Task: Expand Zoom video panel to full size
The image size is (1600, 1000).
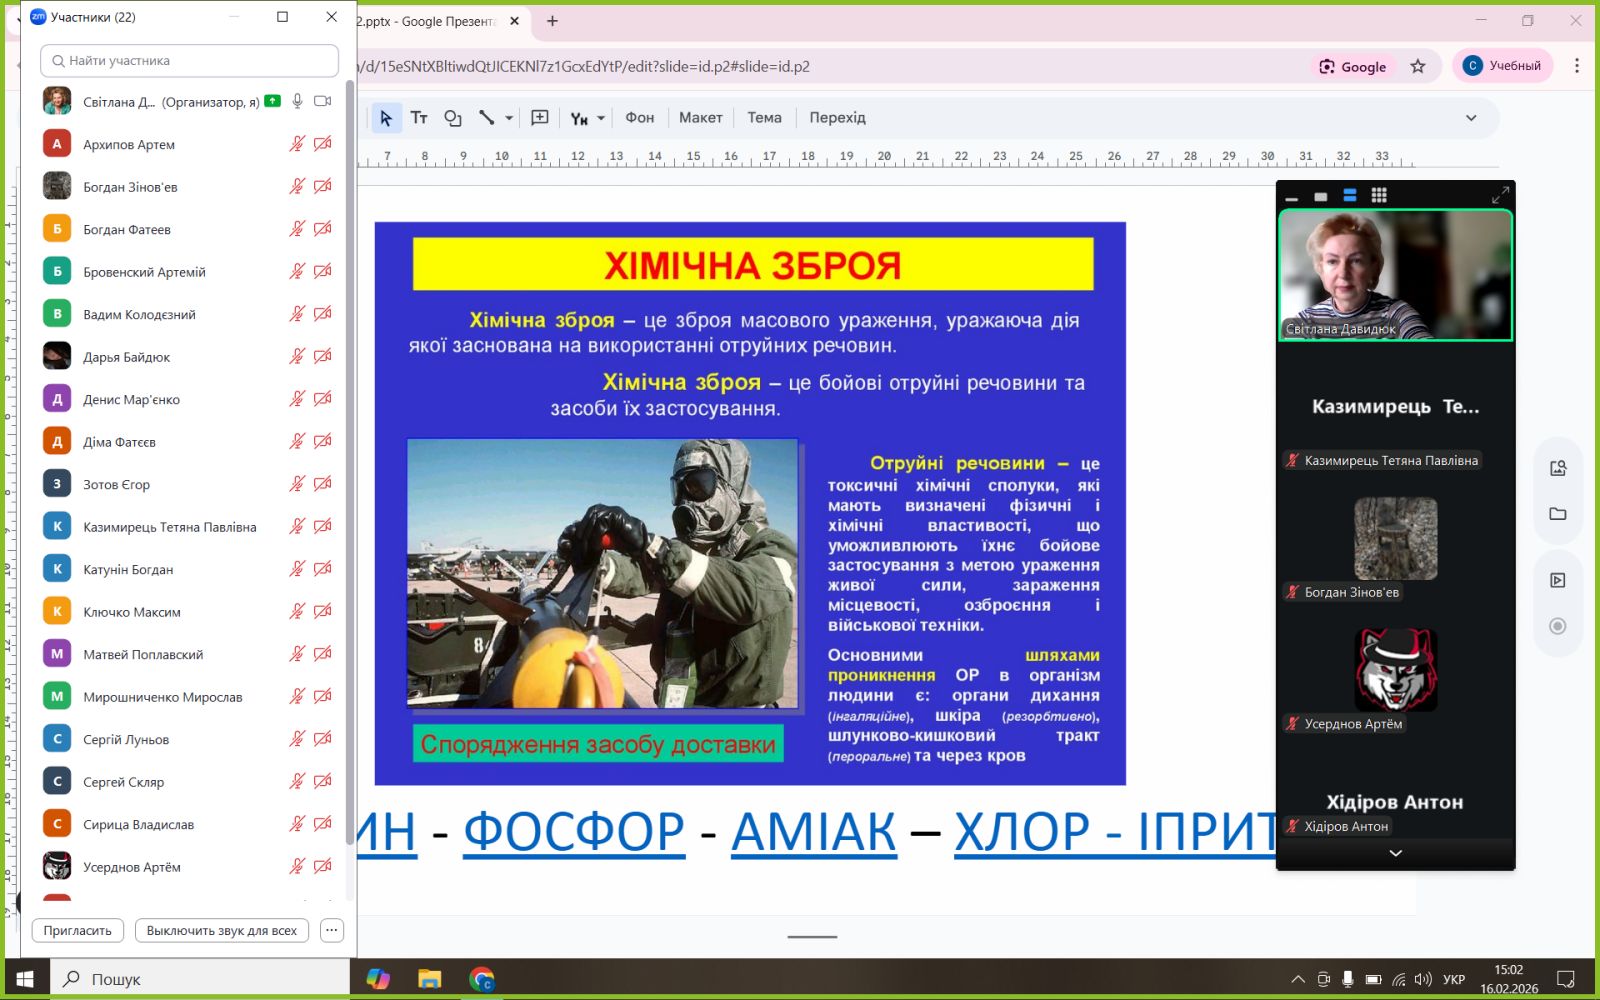Action: [x=1500, y=195]
